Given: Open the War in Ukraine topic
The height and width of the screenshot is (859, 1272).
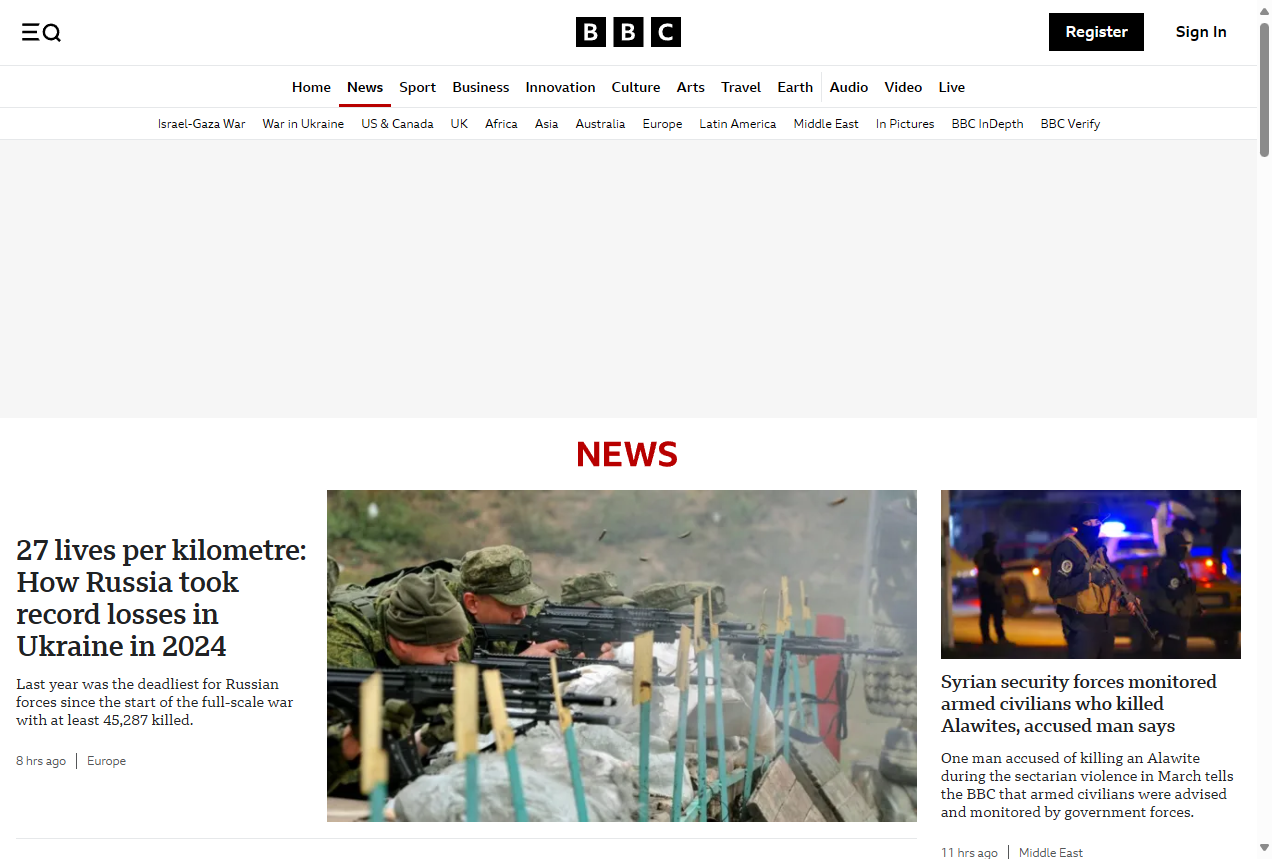Looking at the screenshot, I should coord(303,123).
